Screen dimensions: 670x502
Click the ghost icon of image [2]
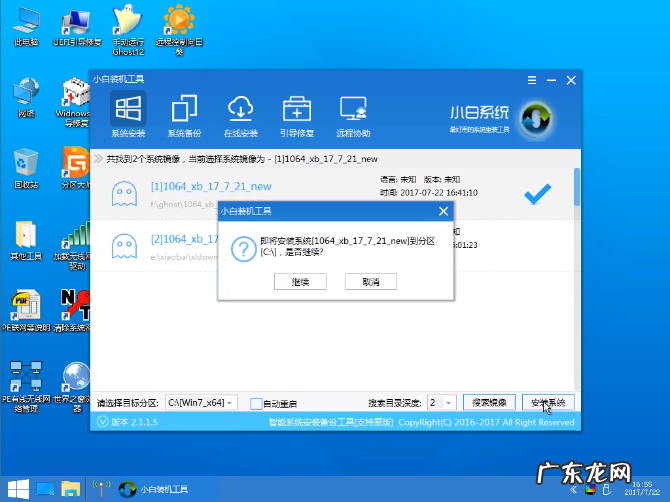[x=124, y=246]
